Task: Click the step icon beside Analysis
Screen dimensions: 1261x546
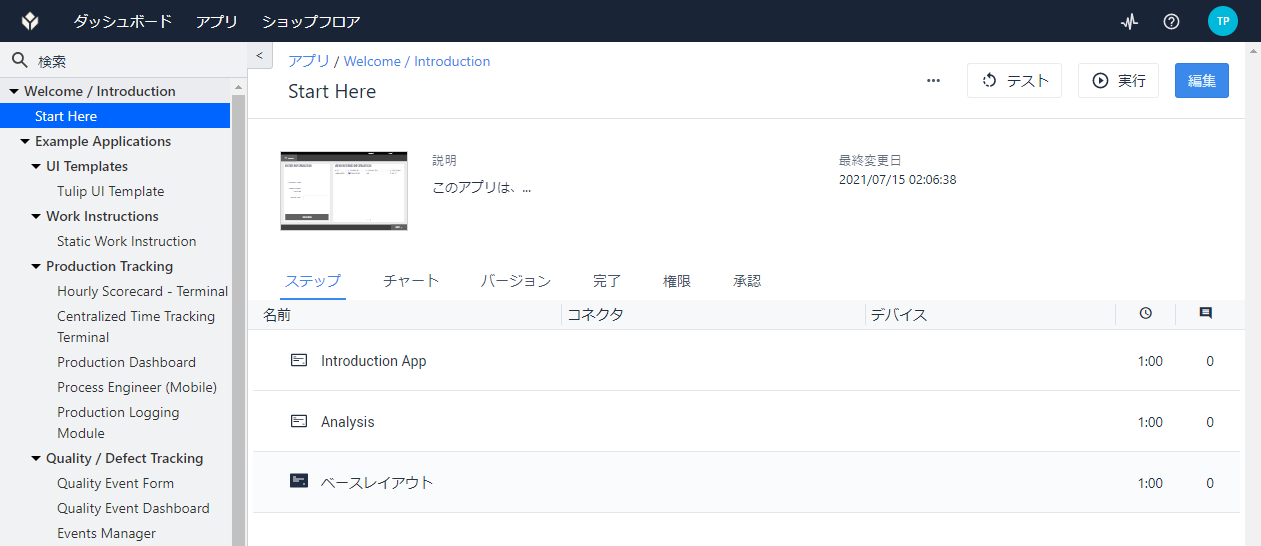Action: pyautogui.click(x=299, y=421)
